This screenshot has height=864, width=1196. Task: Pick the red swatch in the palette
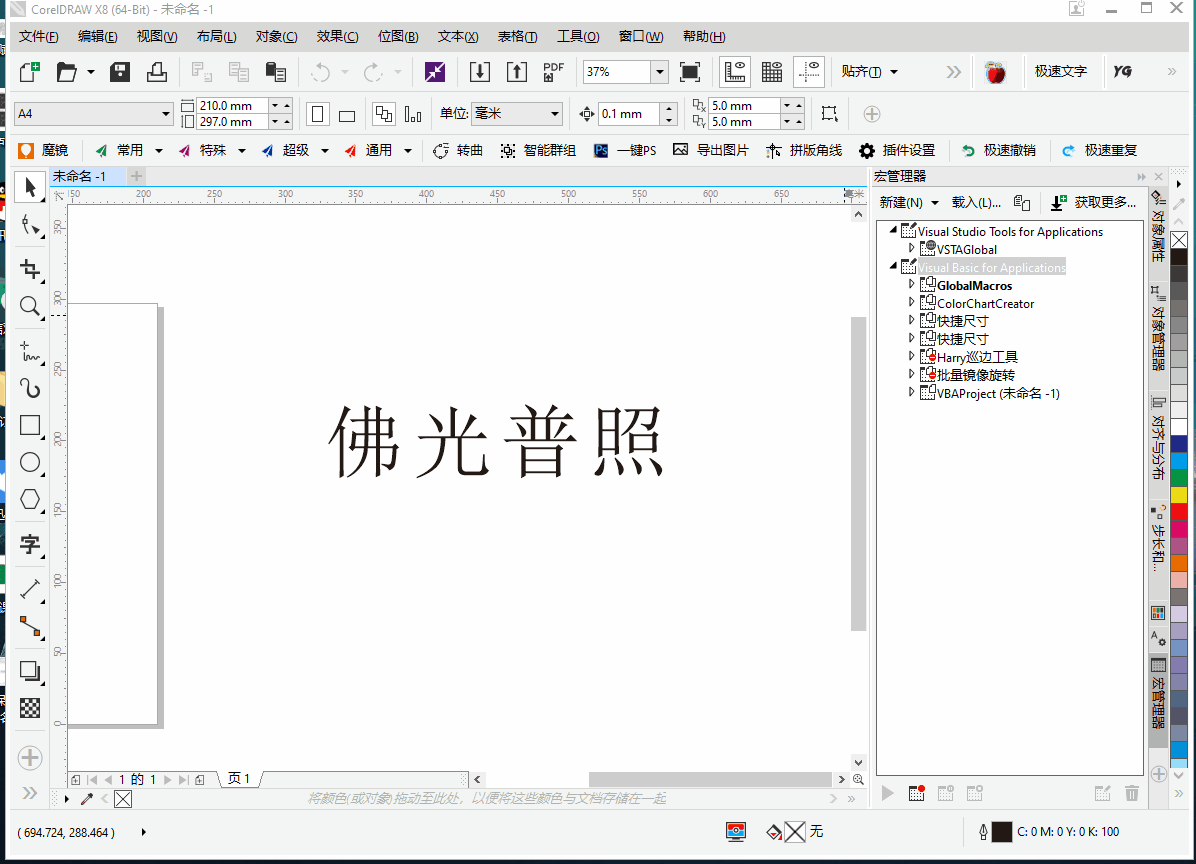(x=1178, y=511)
